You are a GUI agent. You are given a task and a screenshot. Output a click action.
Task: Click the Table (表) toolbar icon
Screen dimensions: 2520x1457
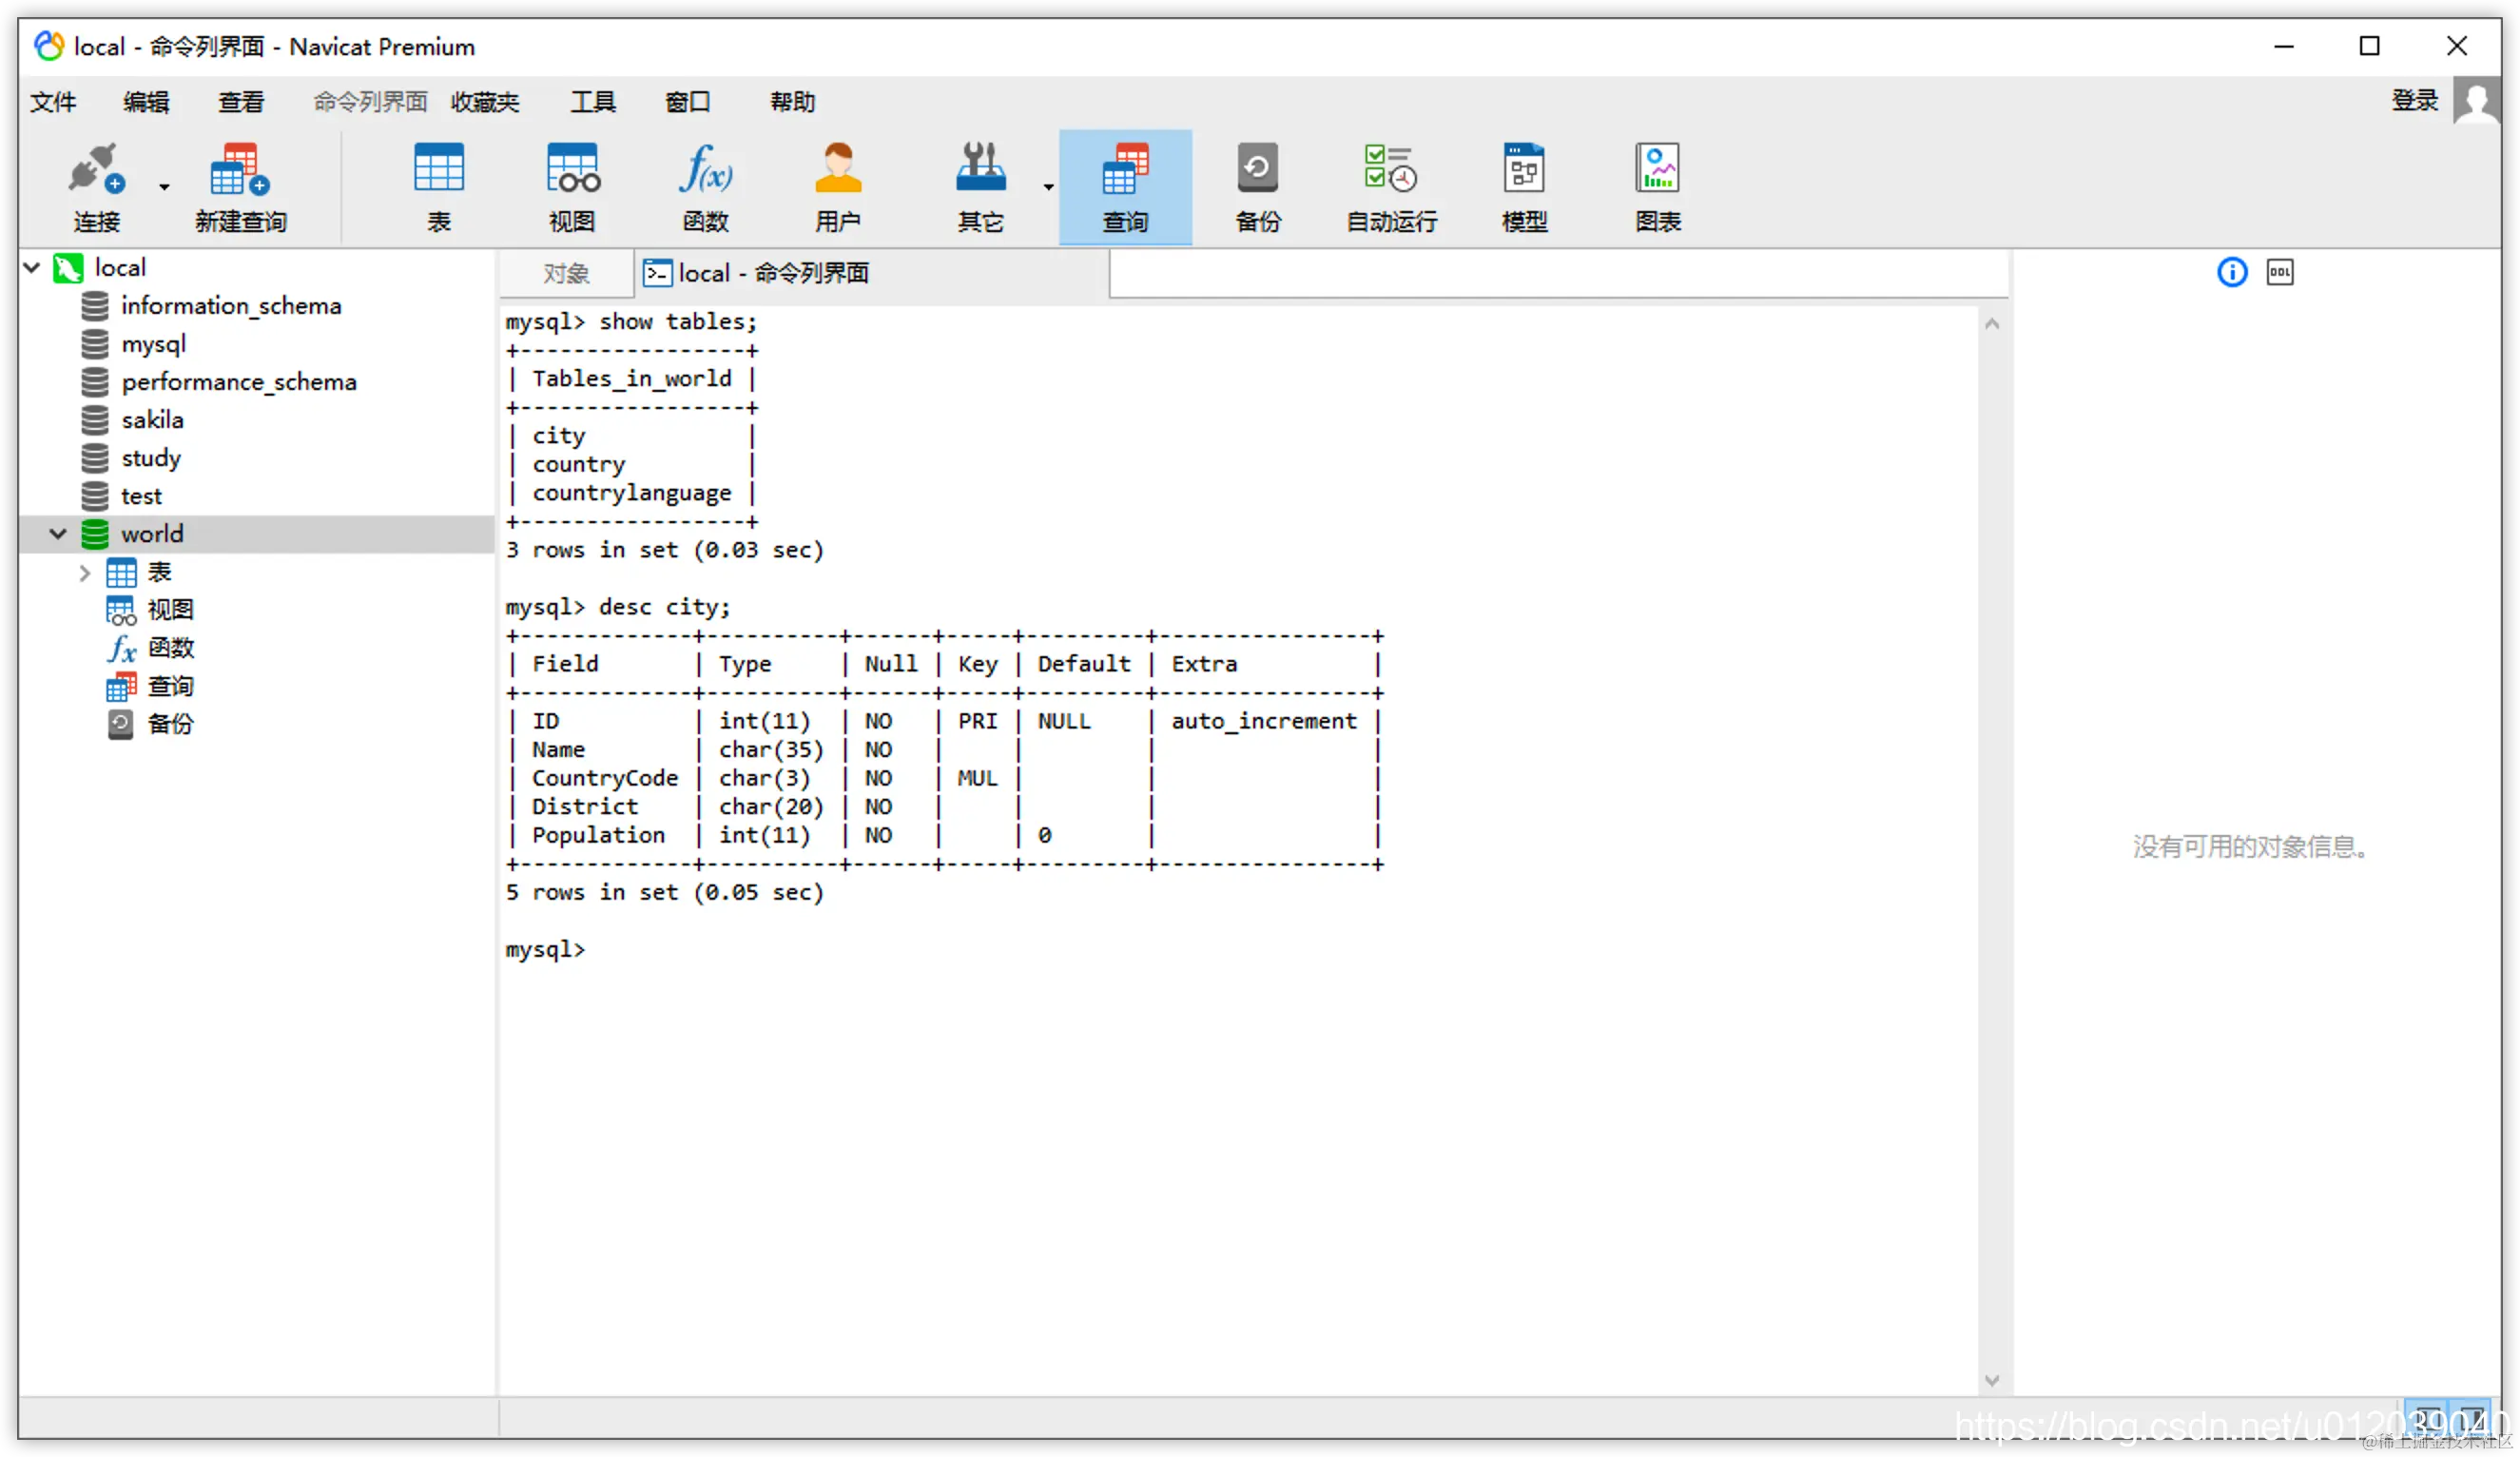point(439,187)
